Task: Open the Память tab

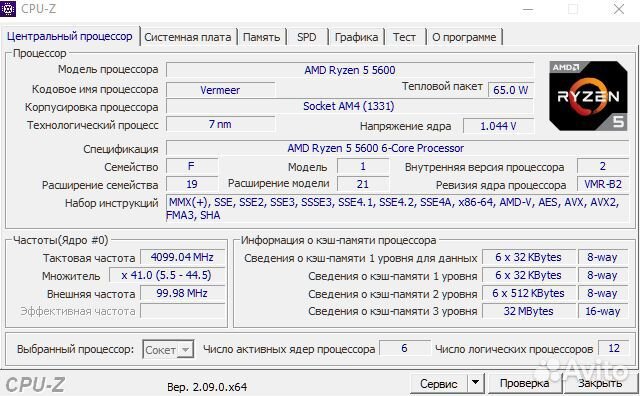Action: point(262,37)
